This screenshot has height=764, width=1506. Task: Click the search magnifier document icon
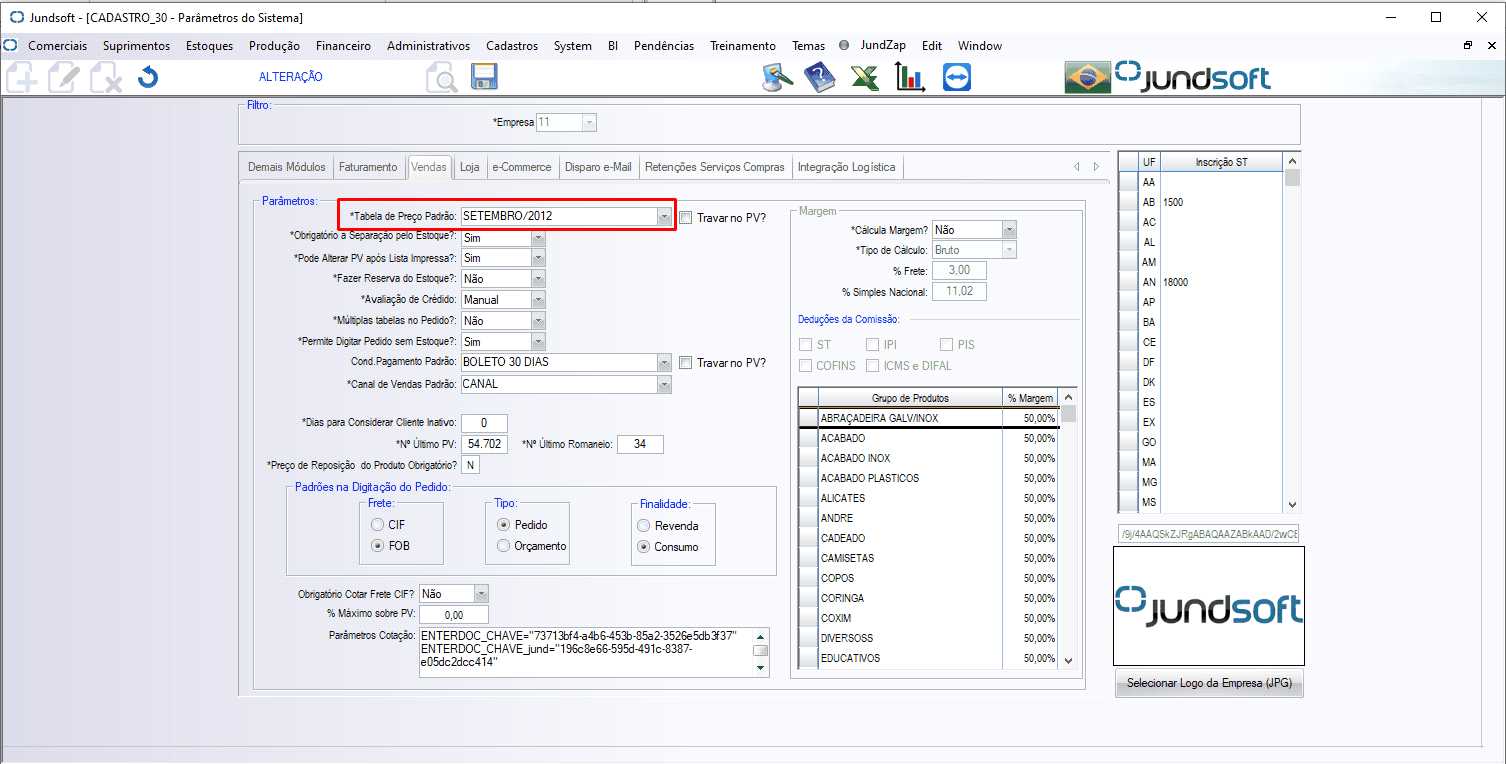[441, 78]
